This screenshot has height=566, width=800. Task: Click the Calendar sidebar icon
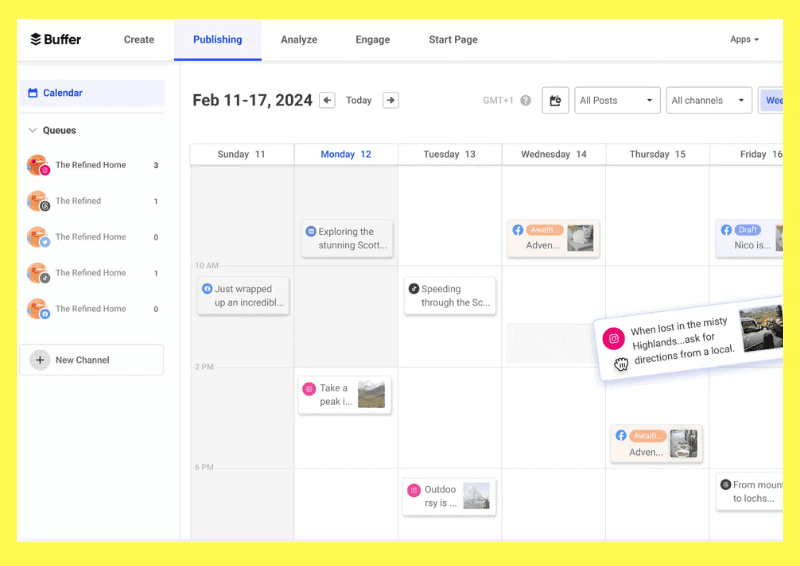(33, 93)
